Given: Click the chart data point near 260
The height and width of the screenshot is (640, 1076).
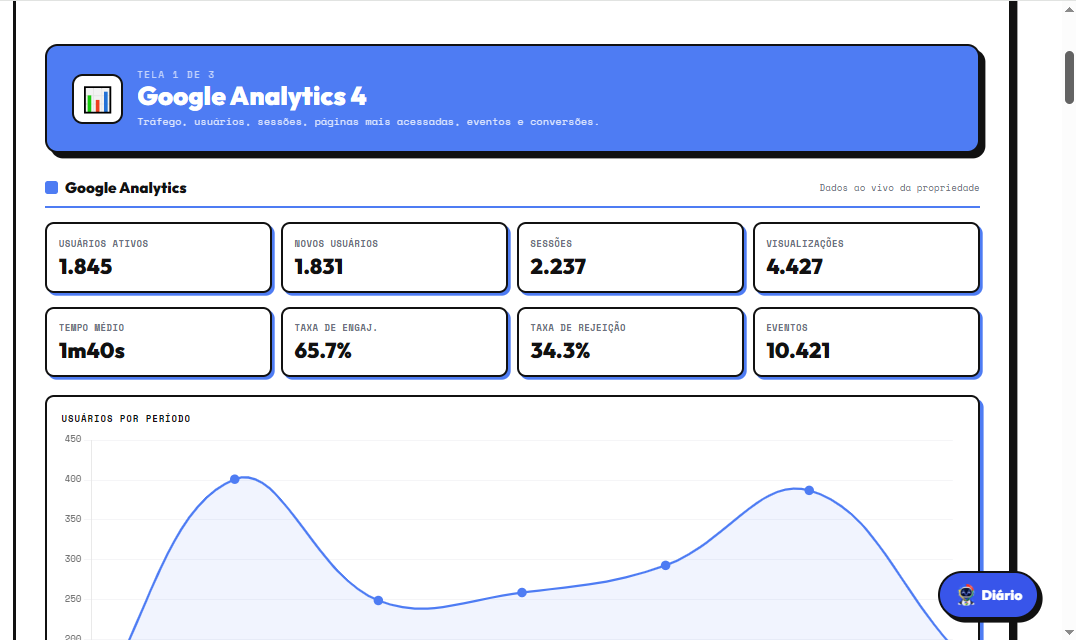Looking at the screenshot, I should pos(522,592).
